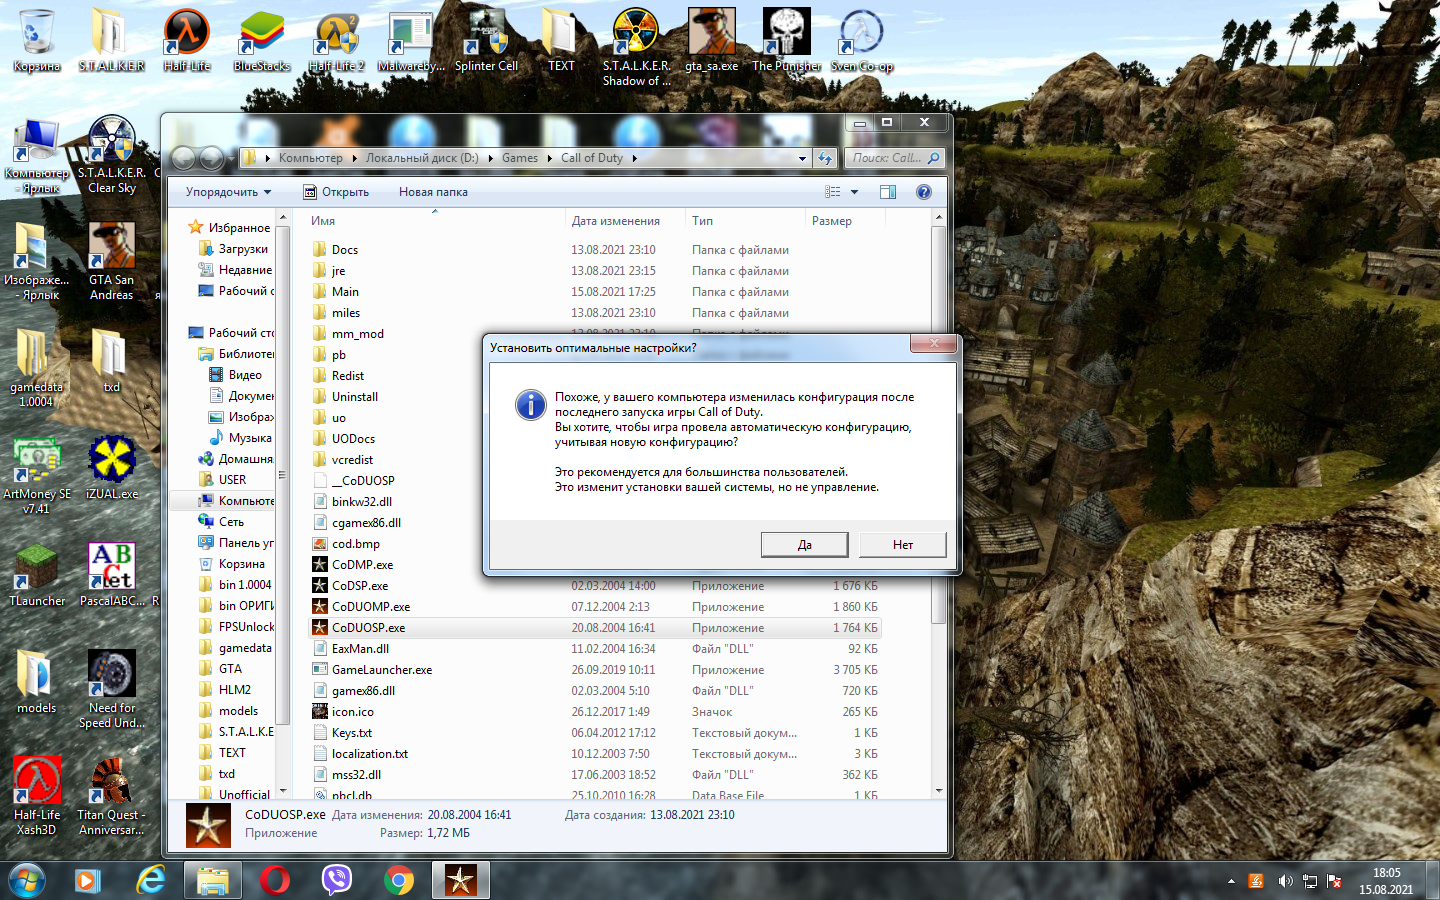This screenshot has width=1440, height=900.
Task: Click the refresh button beside address bar
Action: coord(824,158)
